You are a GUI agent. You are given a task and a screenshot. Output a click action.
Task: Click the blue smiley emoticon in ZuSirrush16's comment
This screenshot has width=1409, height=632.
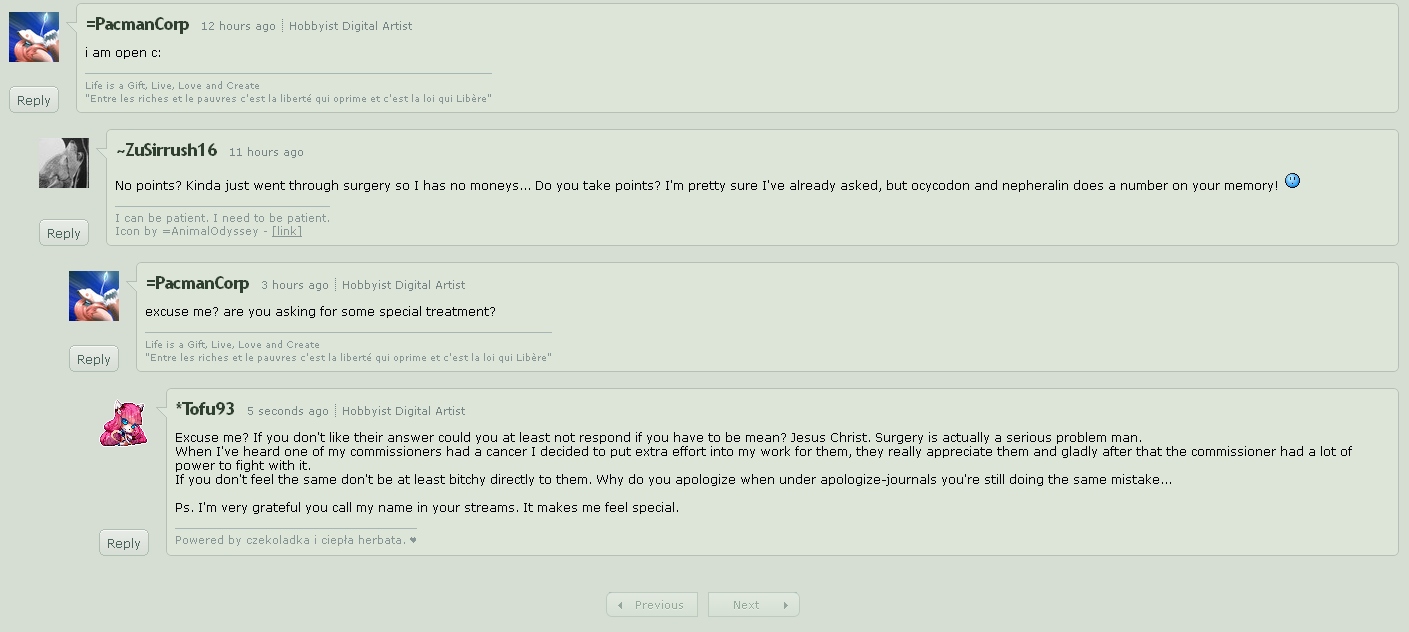pos(1292,182)
